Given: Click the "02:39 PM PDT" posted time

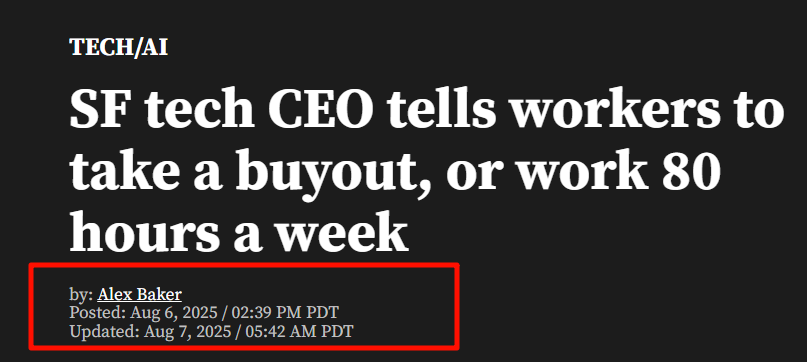Looking at the screenshot, I should (285, 312).
